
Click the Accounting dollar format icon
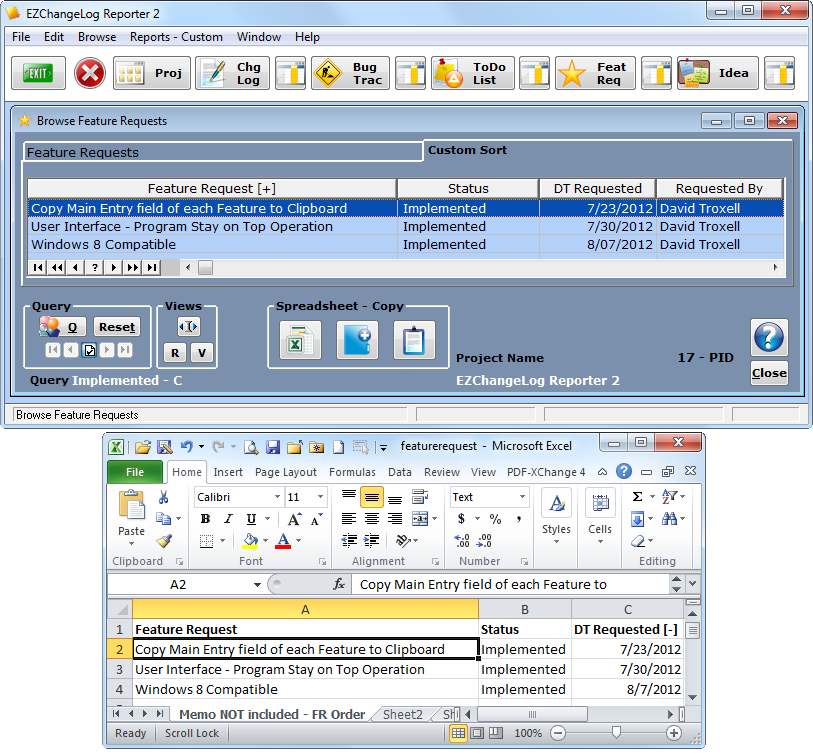click(461, 519)
